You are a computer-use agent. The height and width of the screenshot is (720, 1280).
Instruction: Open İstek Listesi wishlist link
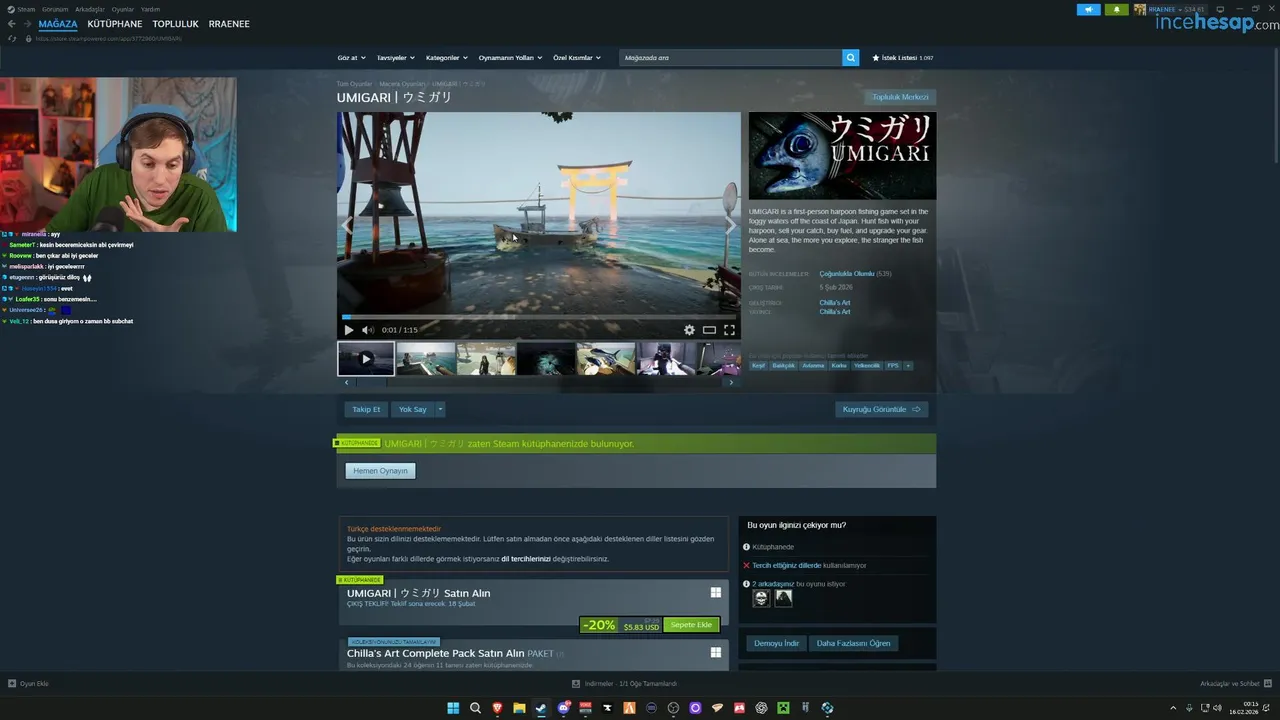point(903,58)
